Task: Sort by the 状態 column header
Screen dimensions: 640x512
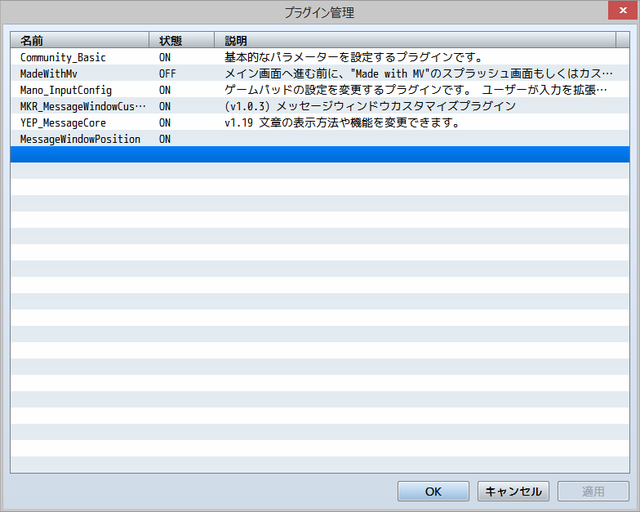Action: pyautogui.click(x=182, y=40)
